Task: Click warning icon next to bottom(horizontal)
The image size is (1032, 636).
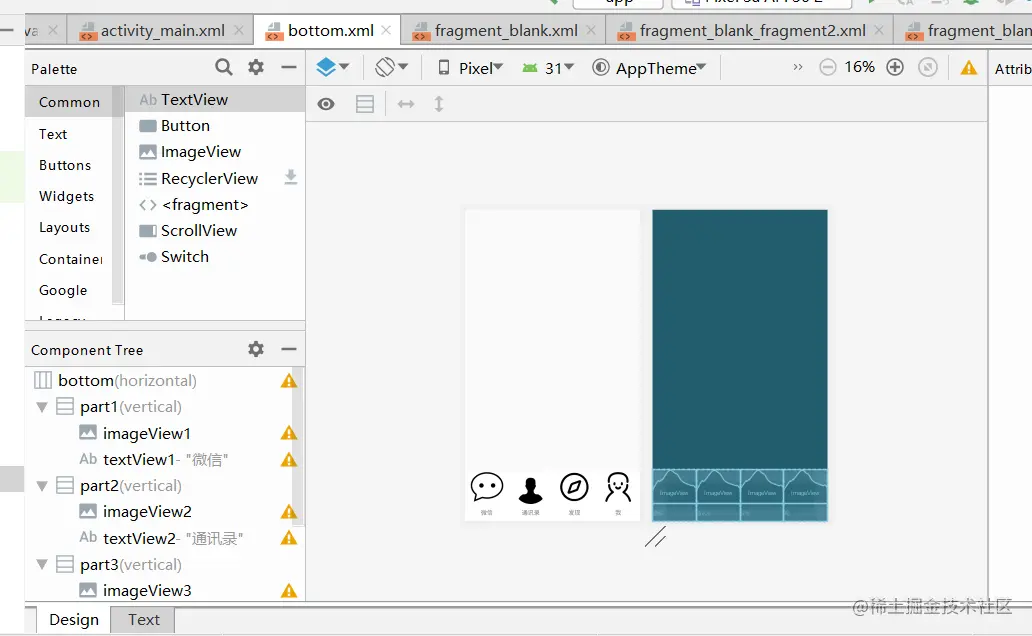Action: (x=289, y=381)
